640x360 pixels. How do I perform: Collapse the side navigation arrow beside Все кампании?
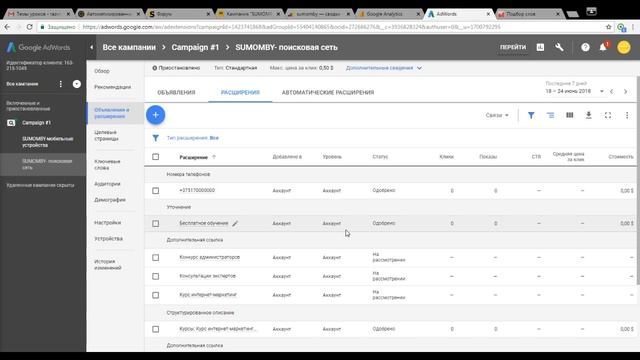point(91,47)
